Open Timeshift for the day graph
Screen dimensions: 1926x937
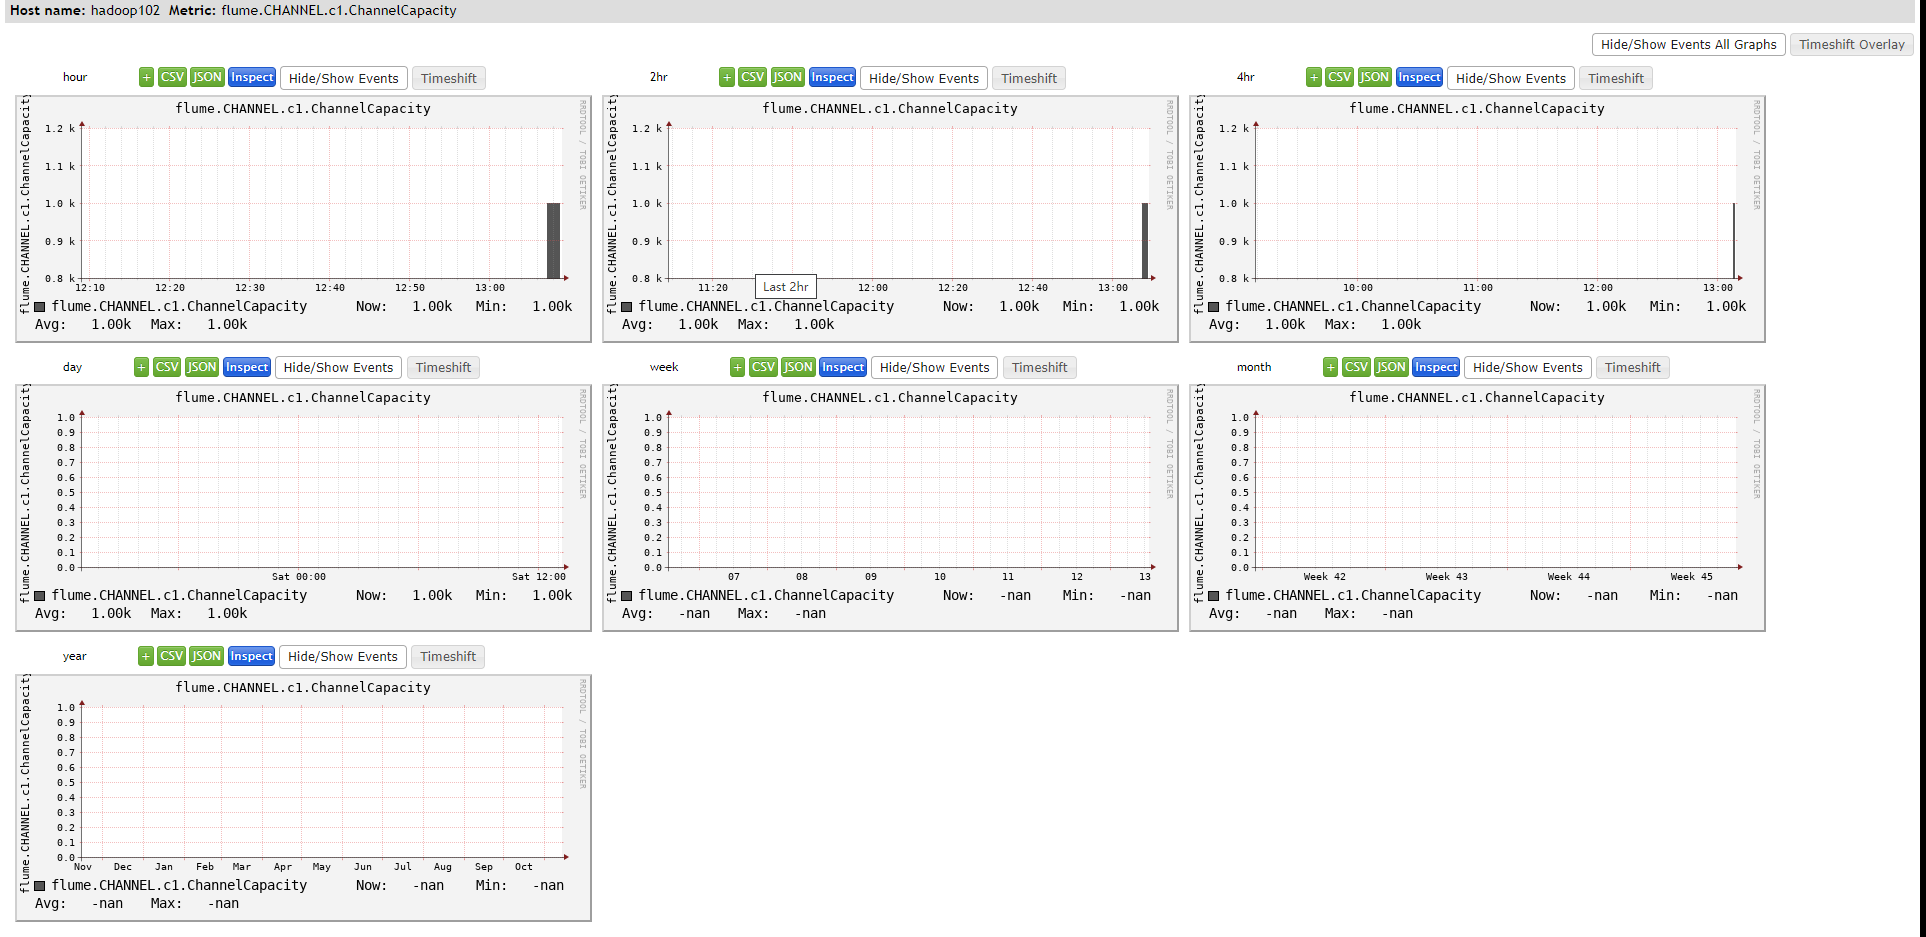pos(443,367)
